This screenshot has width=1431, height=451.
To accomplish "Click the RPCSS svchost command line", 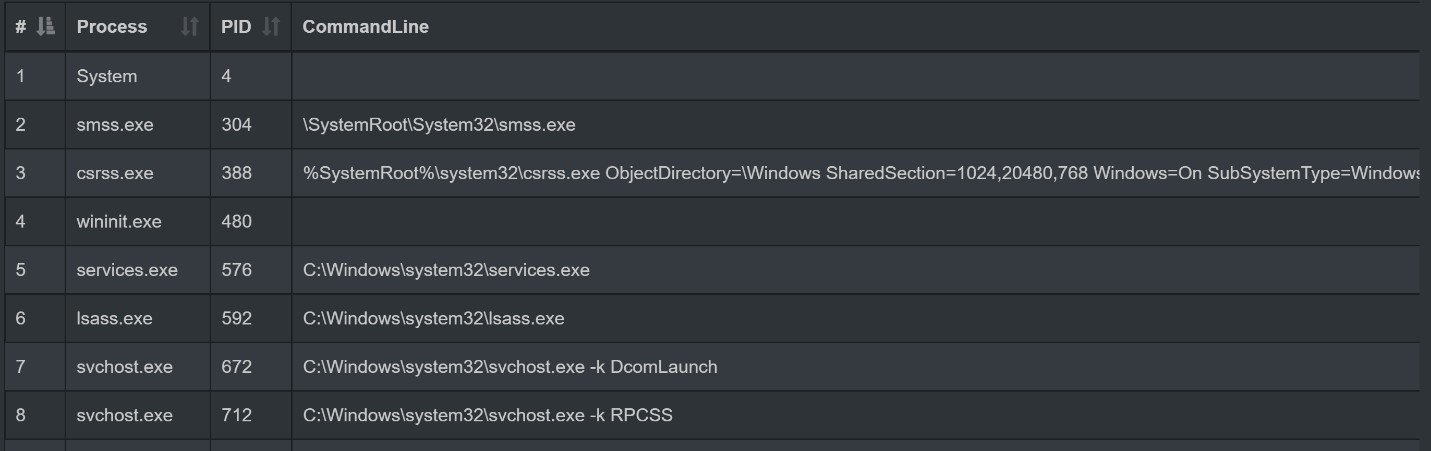I will point(488,415).
